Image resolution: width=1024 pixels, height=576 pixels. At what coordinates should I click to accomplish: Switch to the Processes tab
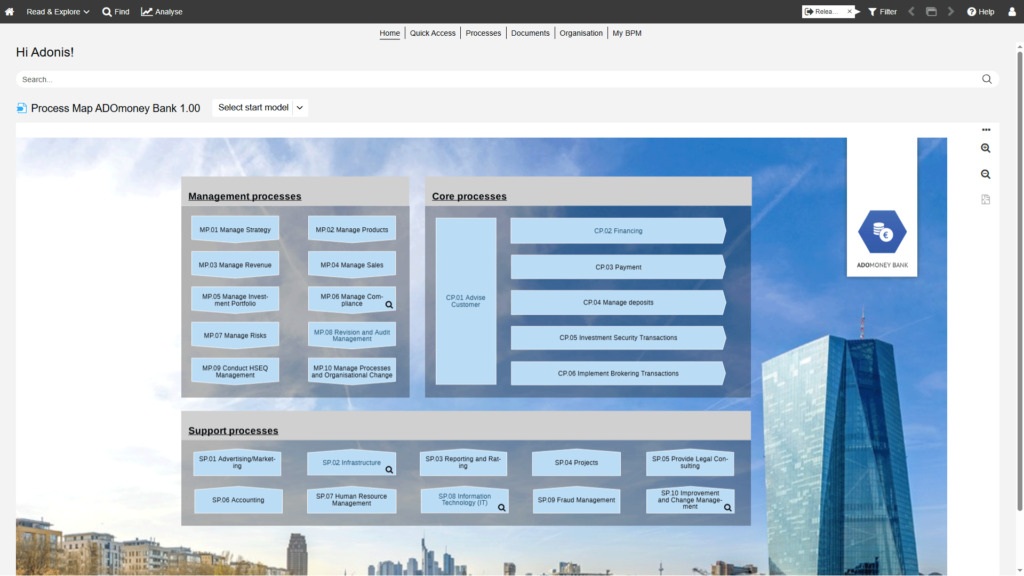click(x=483, y=33)
